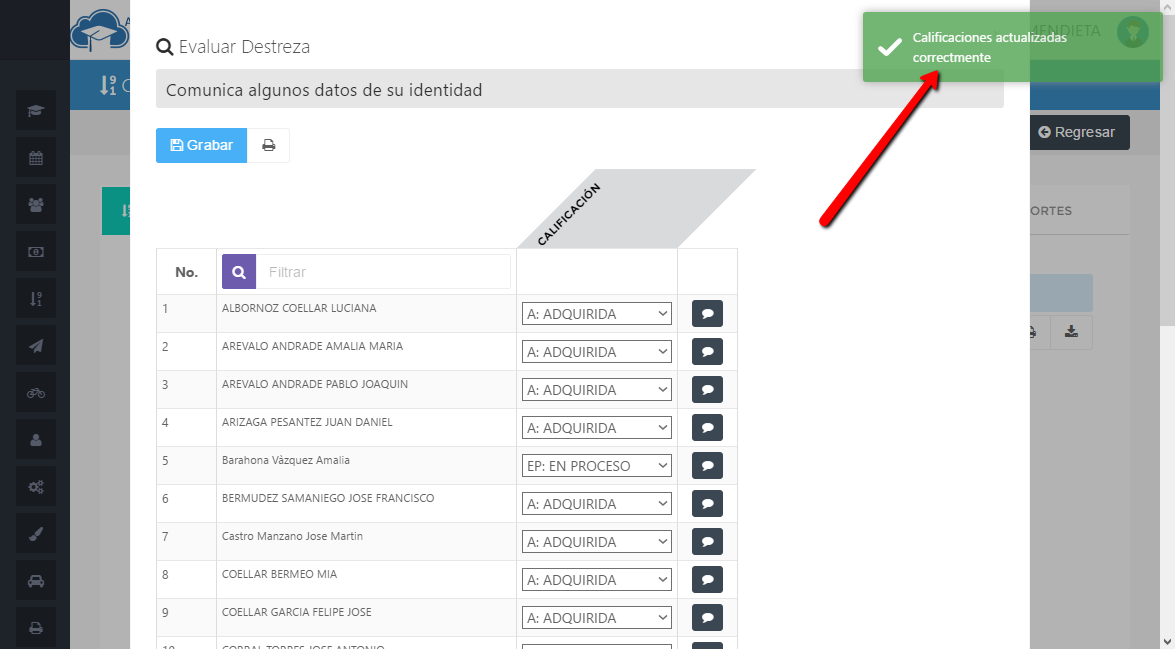
Task: Open EN PROCESO dropdown for Barahona Vàzquez Amalia
Action: pyautogui.click(x=596, y=465)
